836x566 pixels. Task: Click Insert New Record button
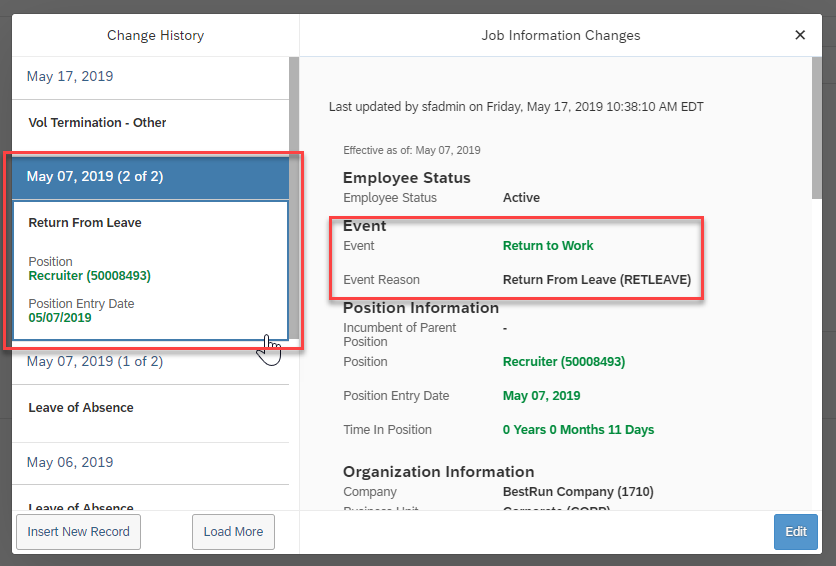click(x=78, y=531)
